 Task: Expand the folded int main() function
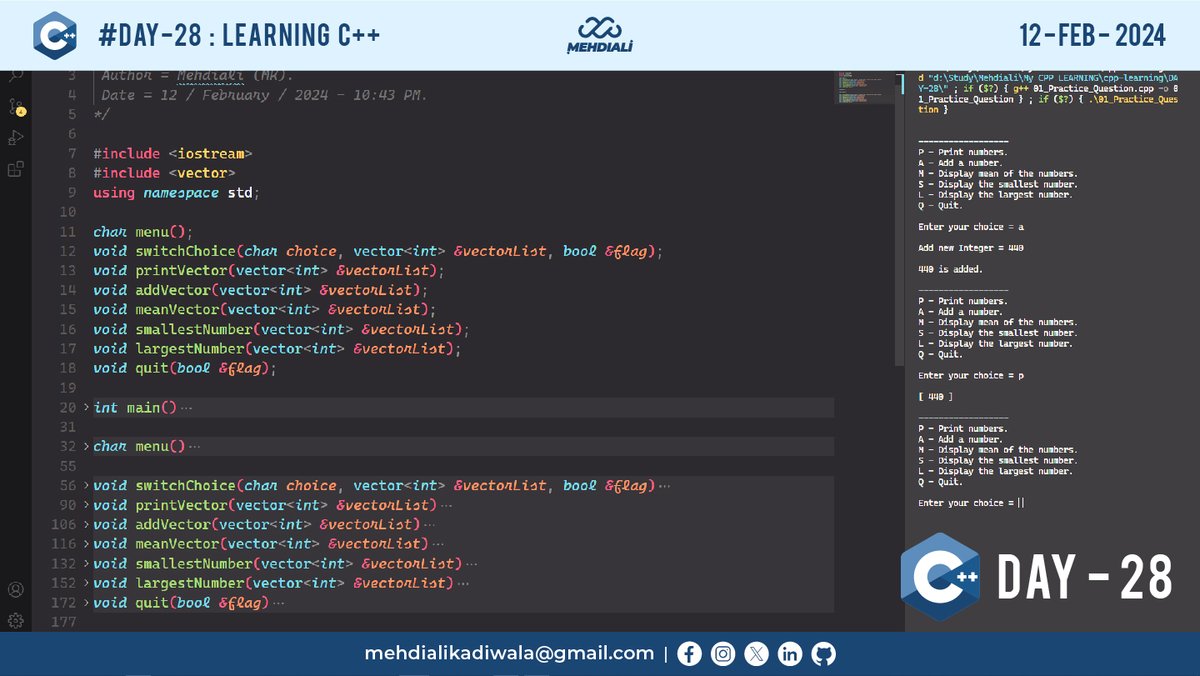tap(86, 408)
